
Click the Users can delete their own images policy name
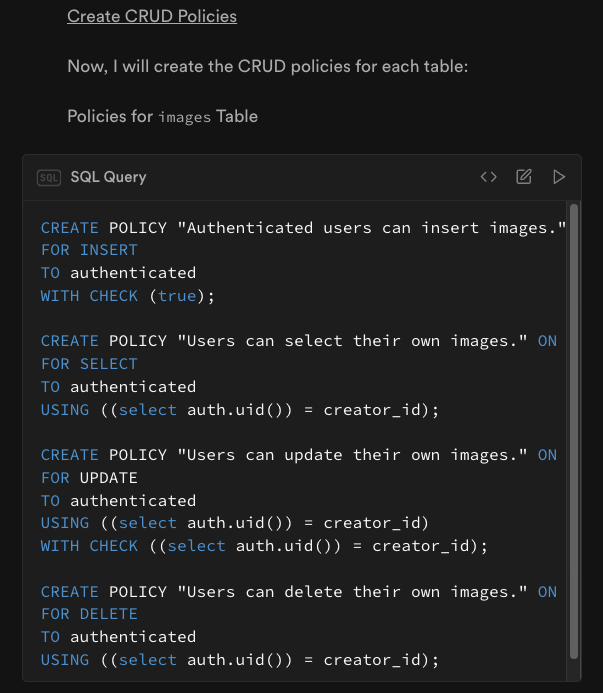pyautogui.click(x=352, y=592)
